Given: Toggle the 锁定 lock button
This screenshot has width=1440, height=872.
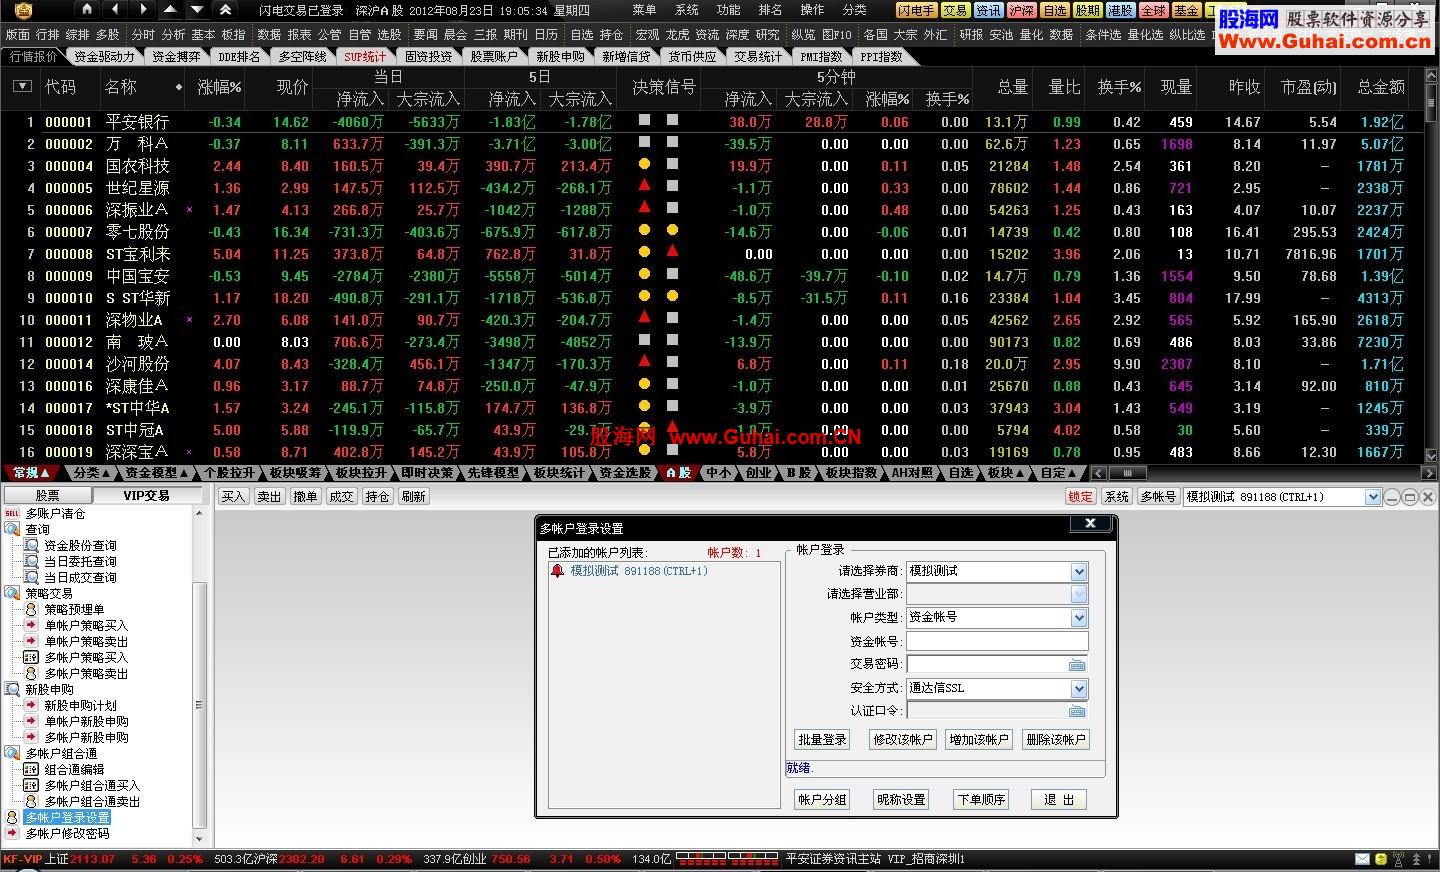Looking at the screenshot, I should 1080,497.
